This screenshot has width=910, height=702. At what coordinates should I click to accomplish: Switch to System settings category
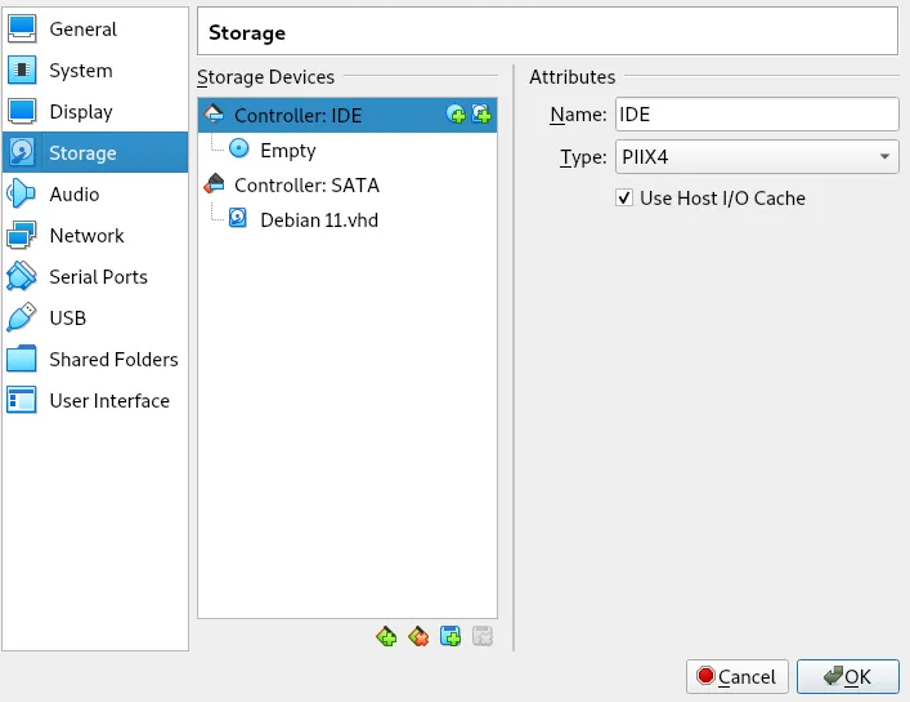click(x=80, y=71)
